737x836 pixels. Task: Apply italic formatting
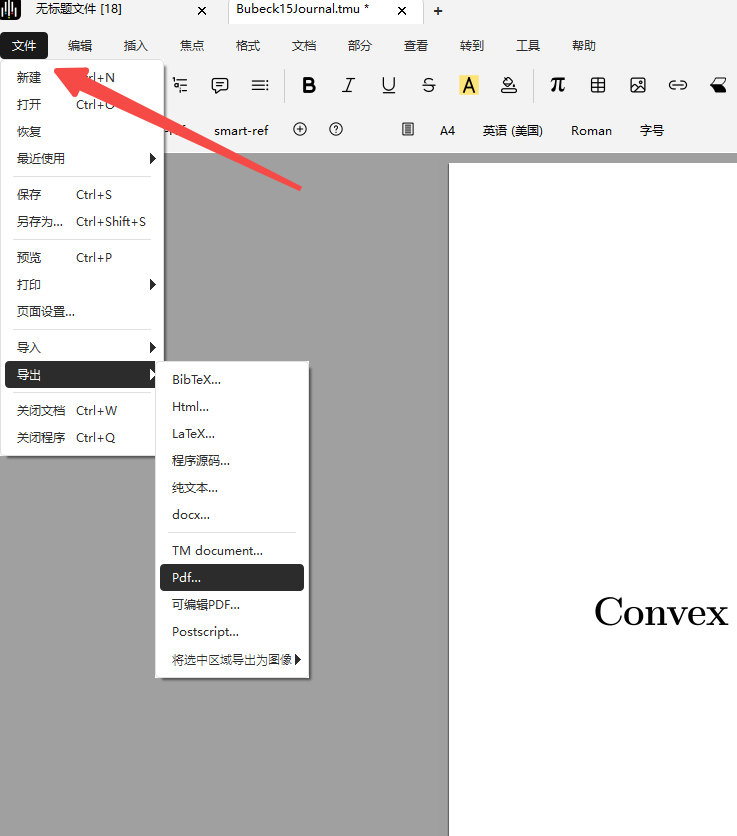click(348, 86)
